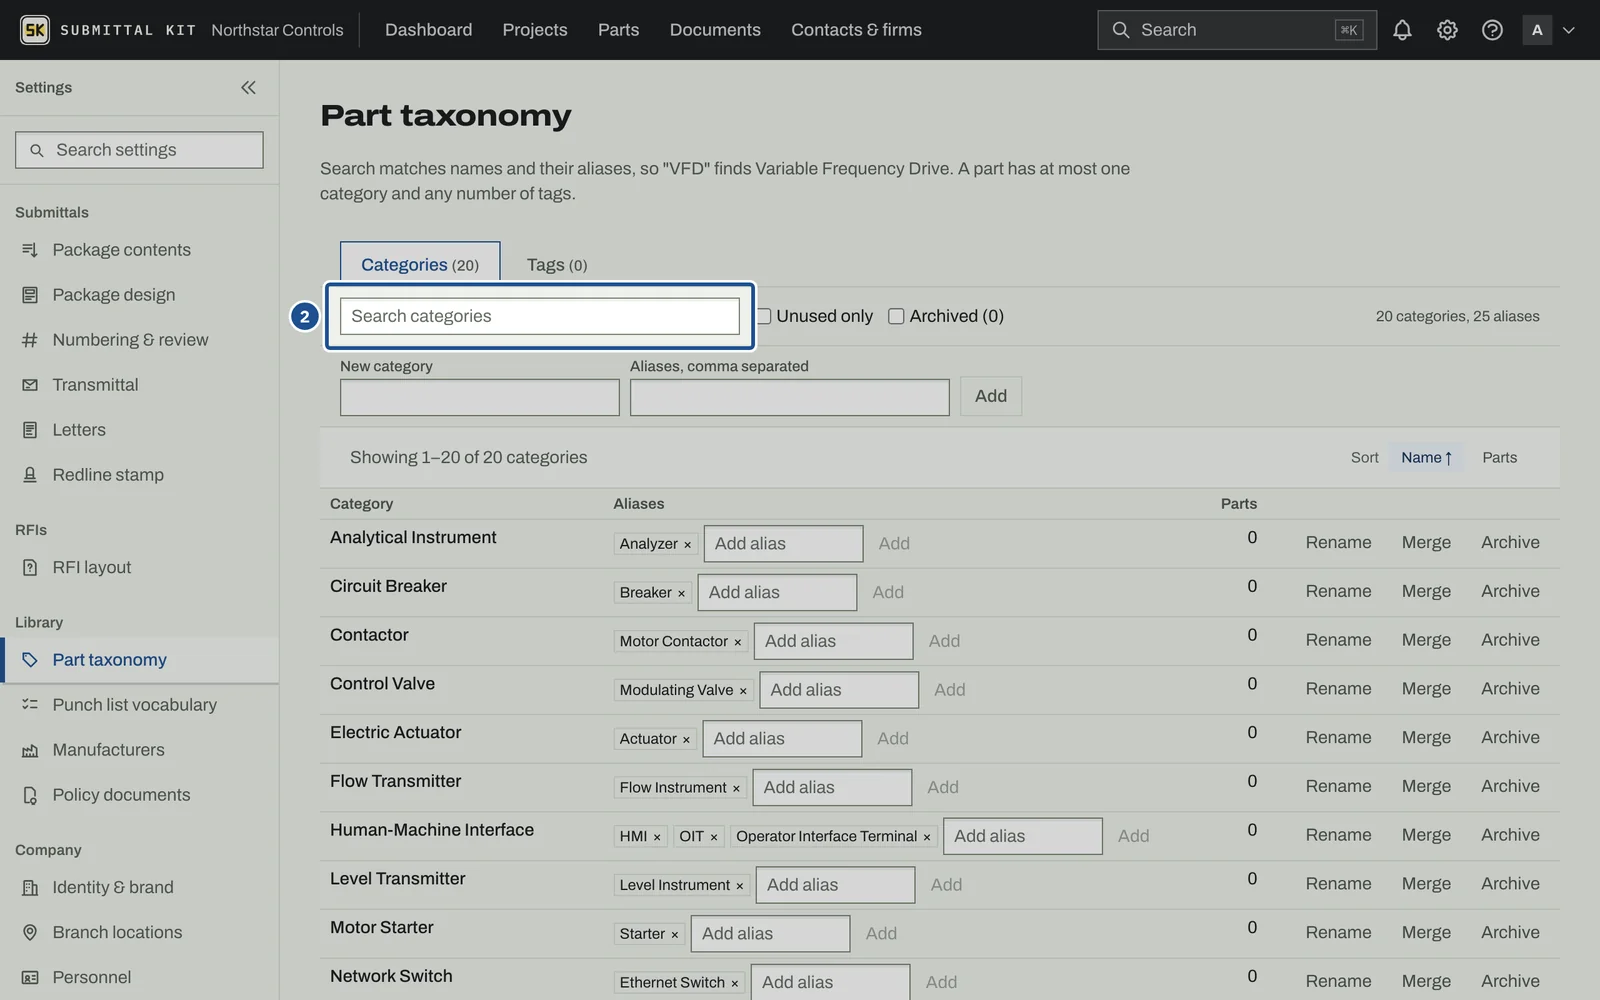Remove the HMI alias

click(x=657, y=837)
